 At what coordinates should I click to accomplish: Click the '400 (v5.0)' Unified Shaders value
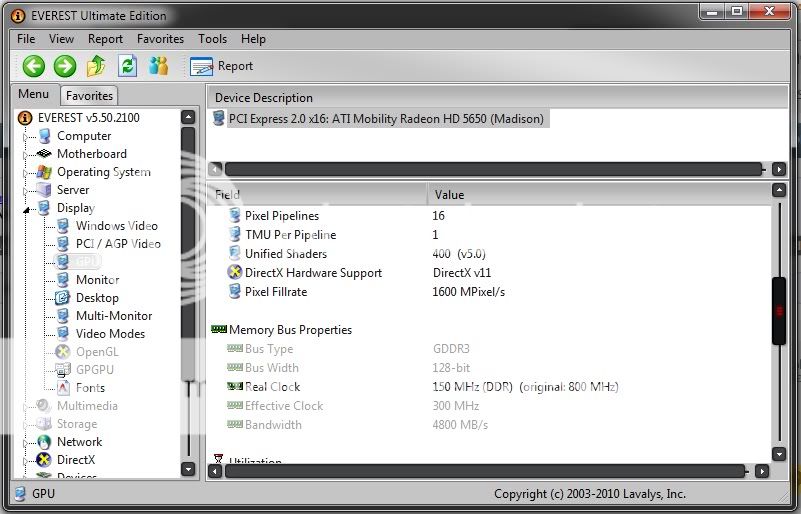coord(459,254)
